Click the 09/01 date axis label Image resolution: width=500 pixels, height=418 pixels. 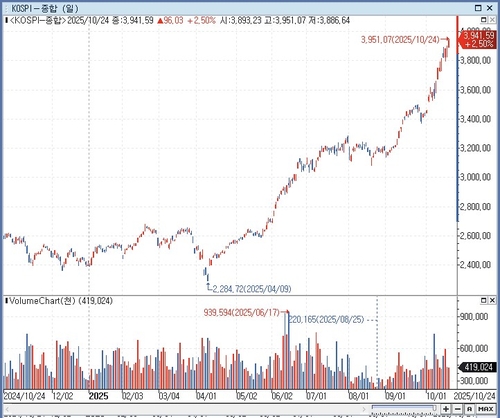point(395,396)
